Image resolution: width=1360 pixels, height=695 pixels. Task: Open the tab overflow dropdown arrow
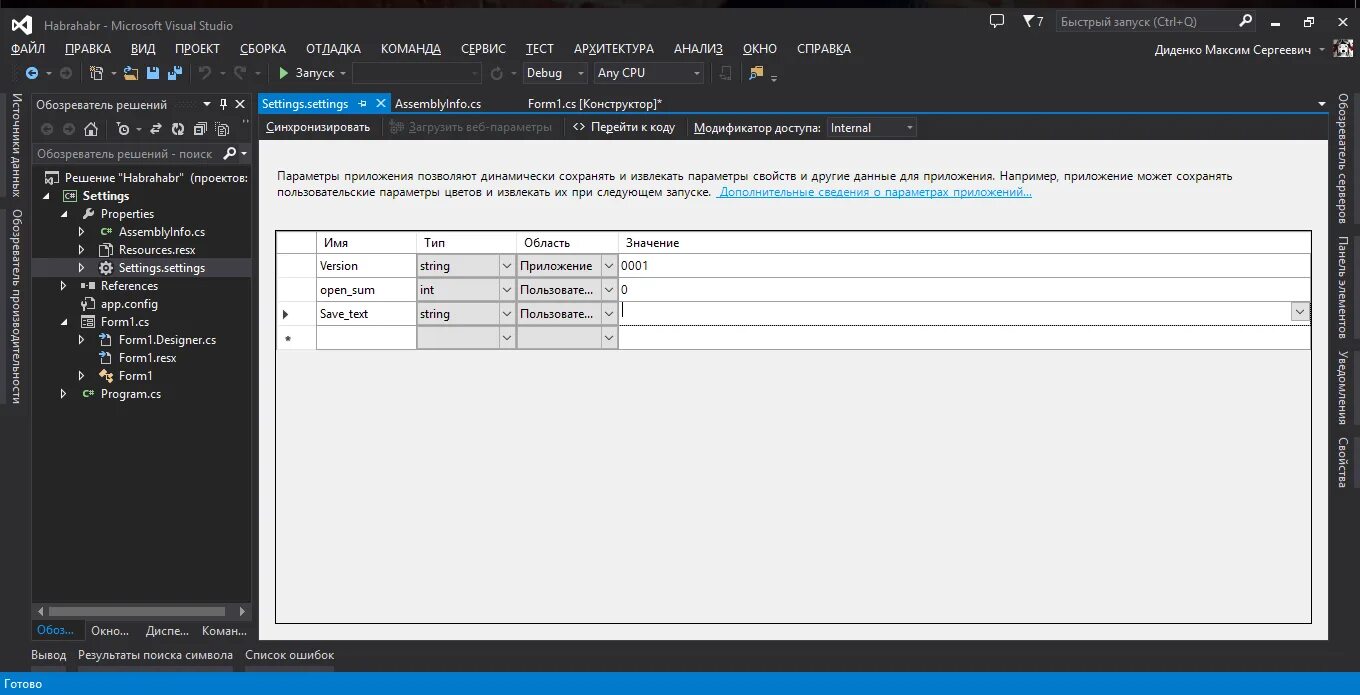tap(1322, 103)
